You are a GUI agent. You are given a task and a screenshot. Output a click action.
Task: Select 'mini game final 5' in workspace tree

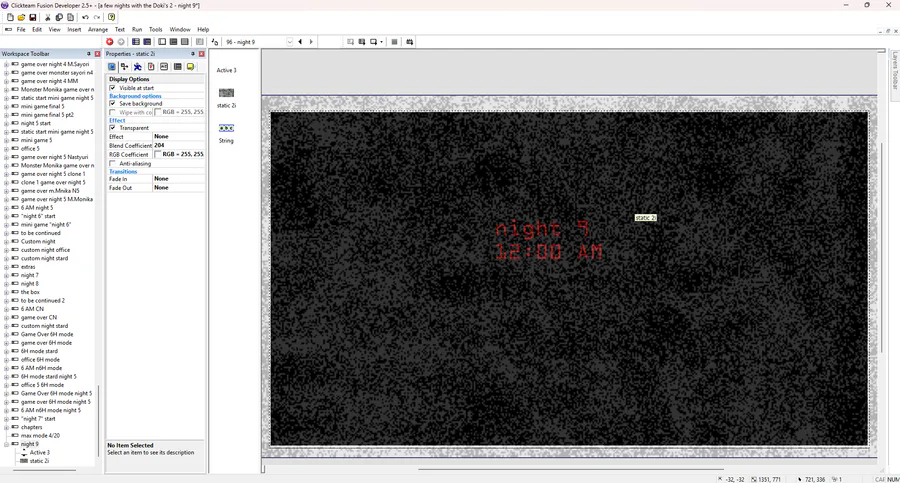click(42, 106)
